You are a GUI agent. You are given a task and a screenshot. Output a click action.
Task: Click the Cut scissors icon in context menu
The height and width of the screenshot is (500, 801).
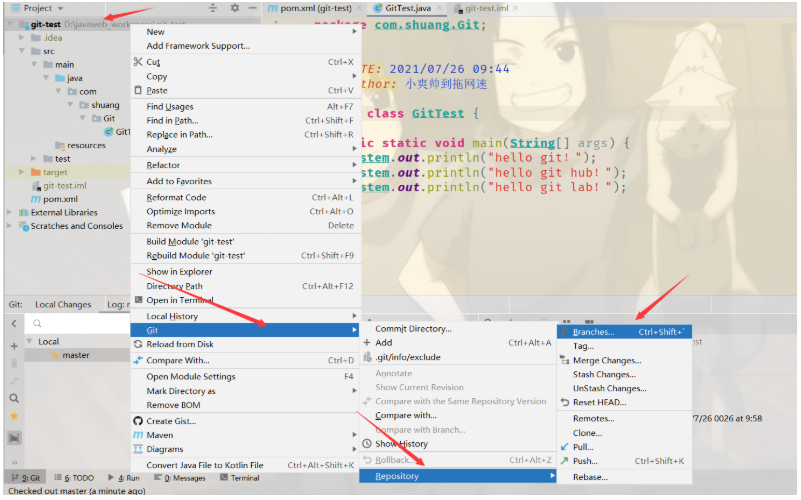pyautogui.click(x=138, y=62)
